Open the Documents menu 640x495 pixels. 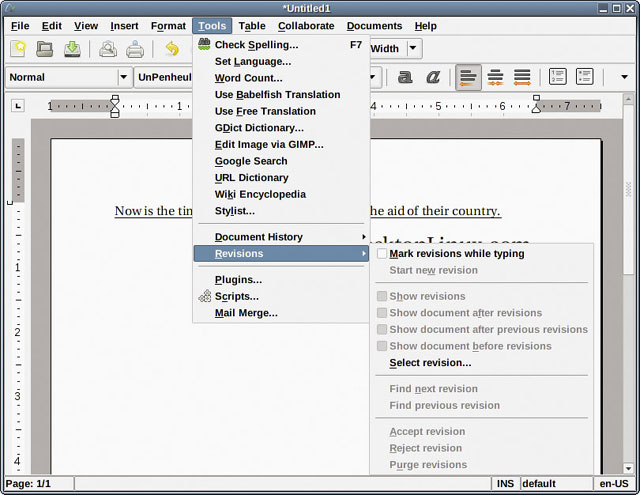pos(374,26)
